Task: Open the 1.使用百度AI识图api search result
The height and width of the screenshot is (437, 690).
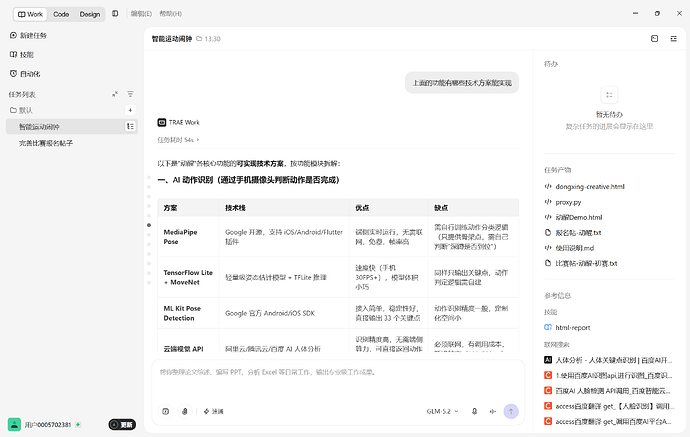Action: tap(608, 375)
